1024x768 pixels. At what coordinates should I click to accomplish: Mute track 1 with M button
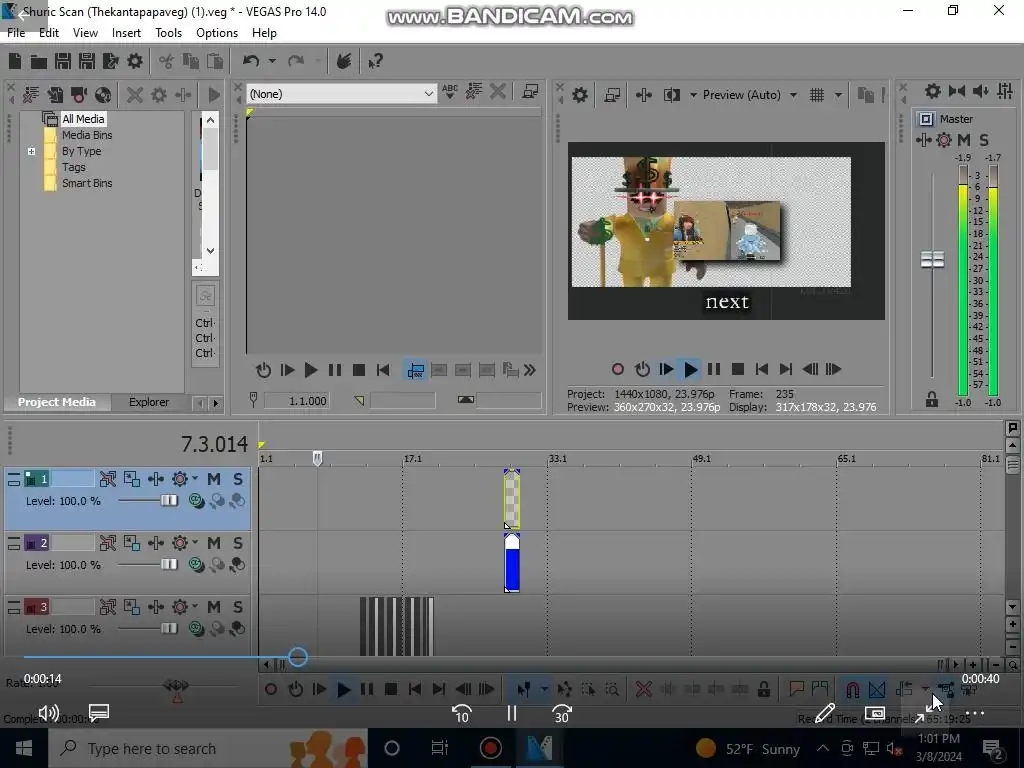[214, 479]
